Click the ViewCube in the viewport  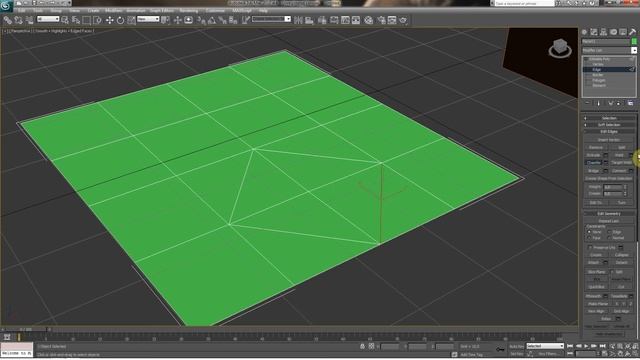tap(560, 48)
